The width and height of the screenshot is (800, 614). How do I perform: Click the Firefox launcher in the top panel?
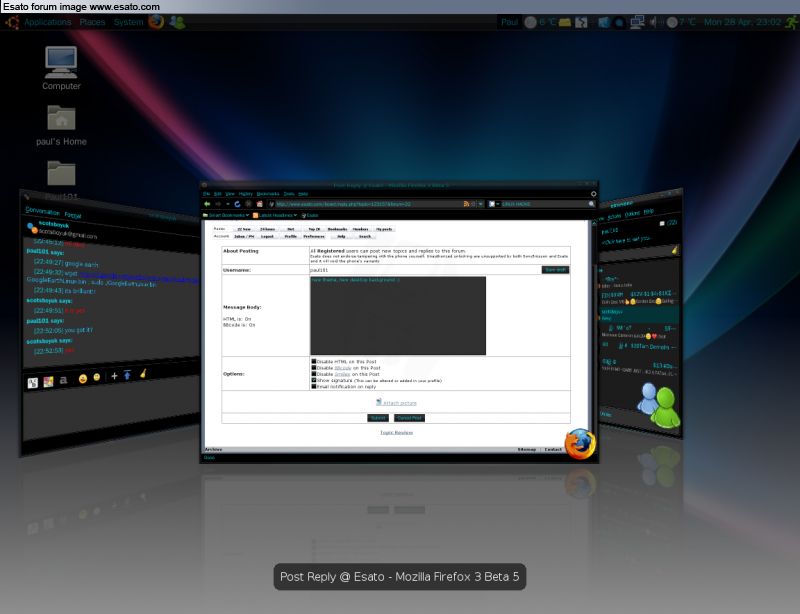pos(156,22)
